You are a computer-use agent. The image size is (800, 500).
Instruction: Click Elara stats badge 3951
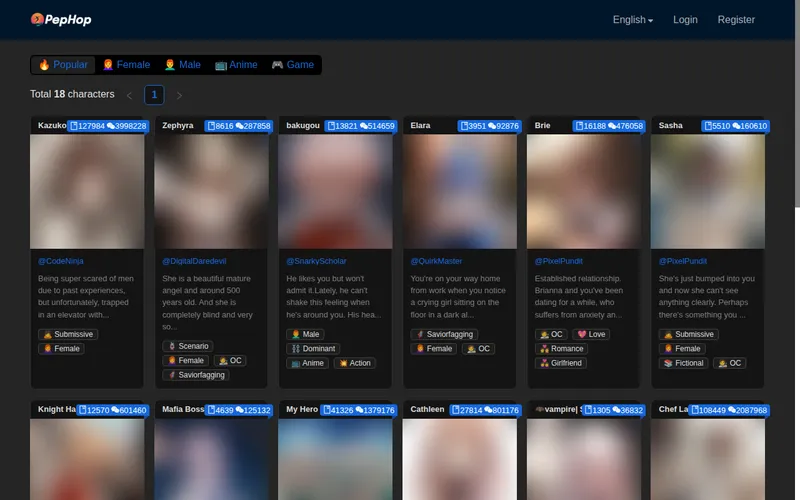489,126
